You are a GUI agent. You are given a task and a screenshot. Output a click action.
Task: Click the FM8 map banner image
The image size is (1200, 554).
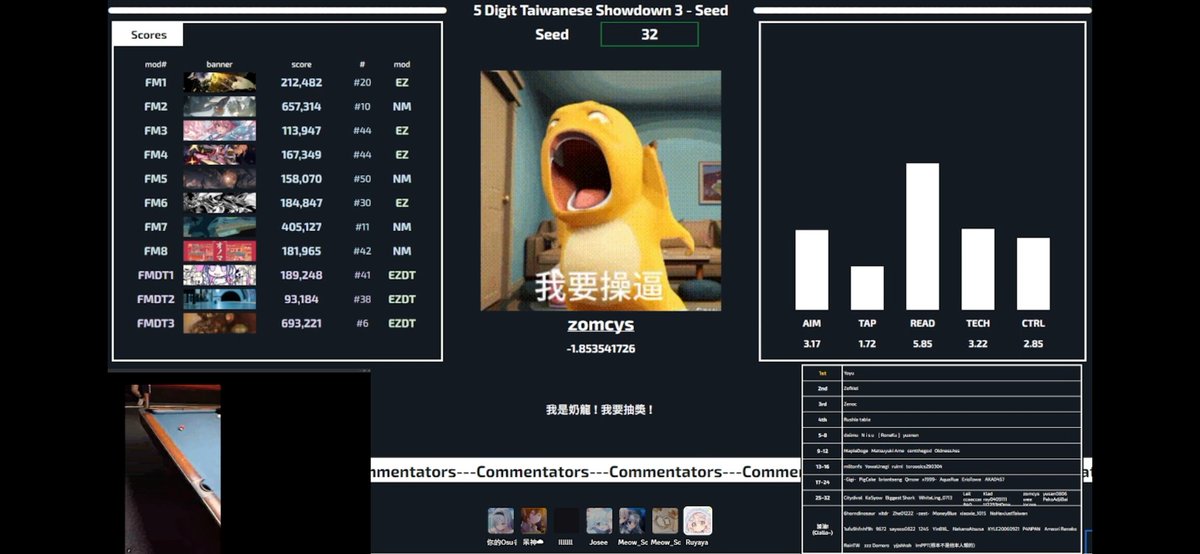tap(219, 251)
